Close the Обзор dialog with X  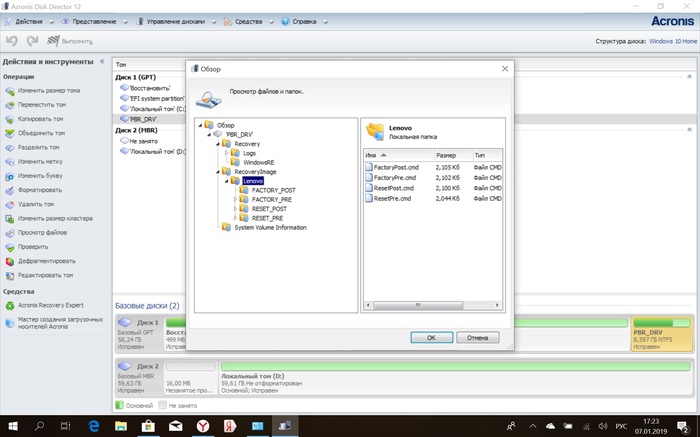505,69
